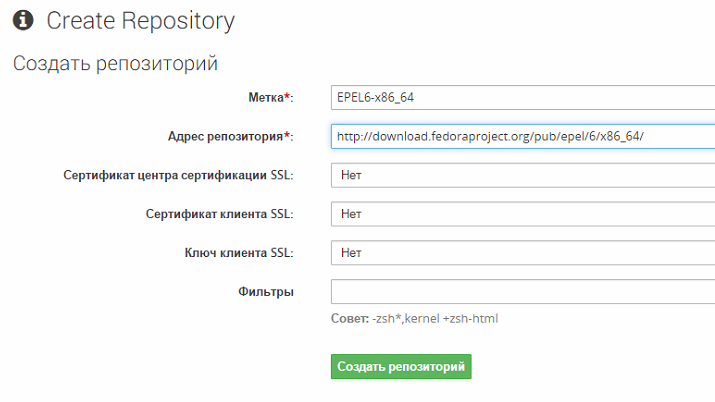Click the Метка field label
The height and width of the screenshot is (402, 715).
[266, 97]
